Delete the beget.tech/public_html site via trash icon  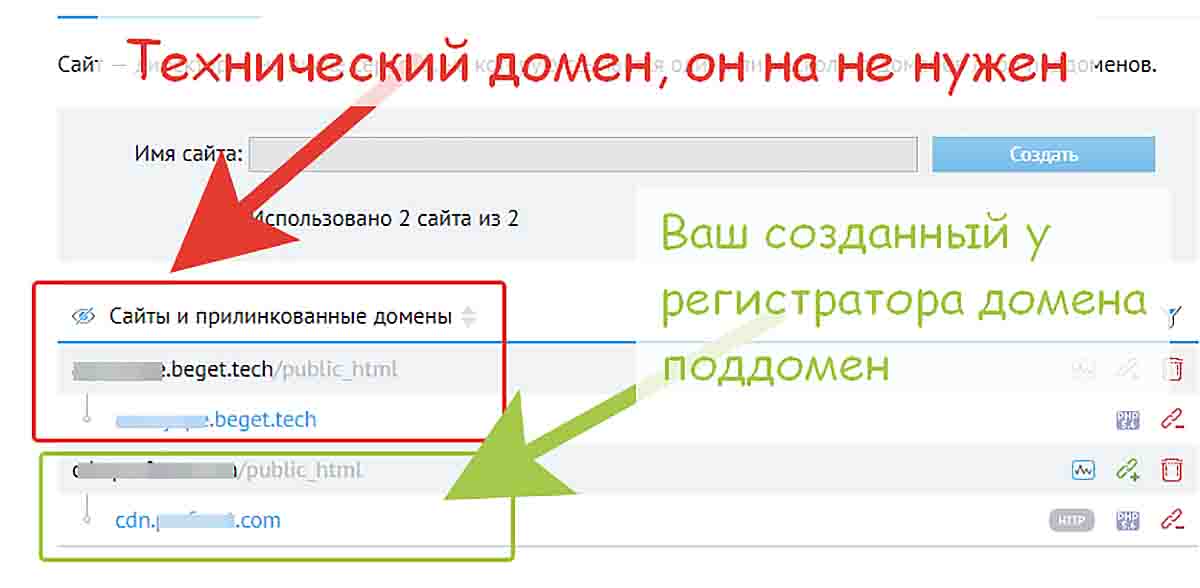point(1171,369)
